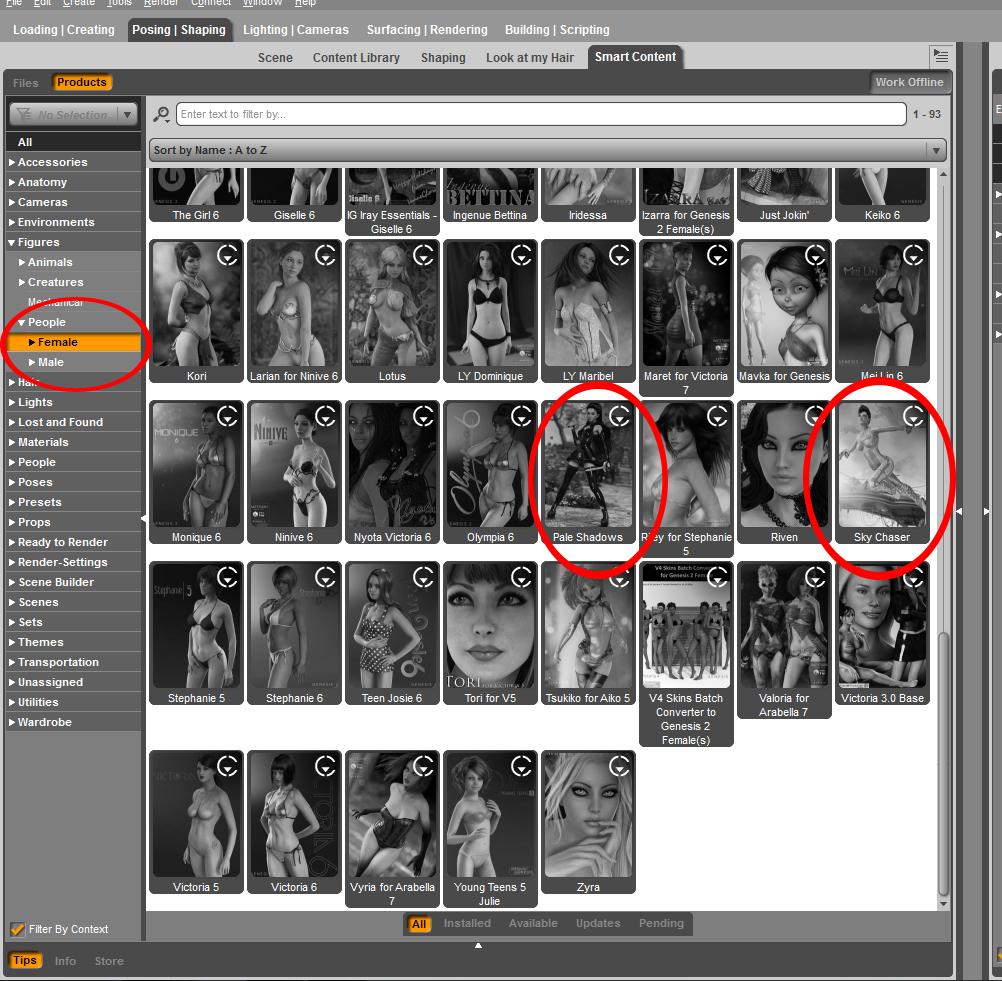Click the download icon on Zyra
The height and width of the screenshot is (981, 1002).
tap(619, 766)
